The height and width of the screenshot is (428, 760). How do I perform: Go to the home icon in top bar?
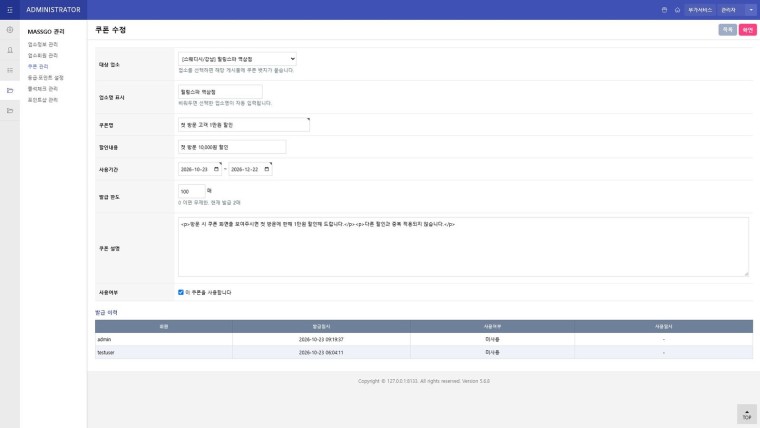point(677,10)
